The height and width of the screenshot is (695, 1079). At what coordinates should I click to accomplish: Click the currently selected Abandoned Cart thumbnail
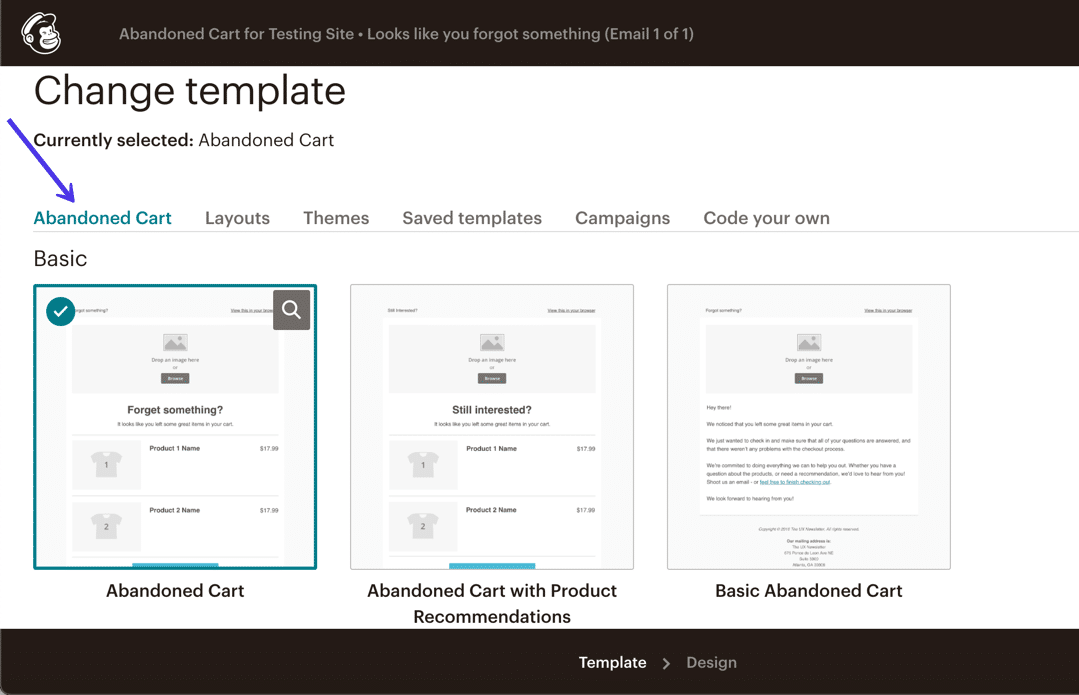175,430
